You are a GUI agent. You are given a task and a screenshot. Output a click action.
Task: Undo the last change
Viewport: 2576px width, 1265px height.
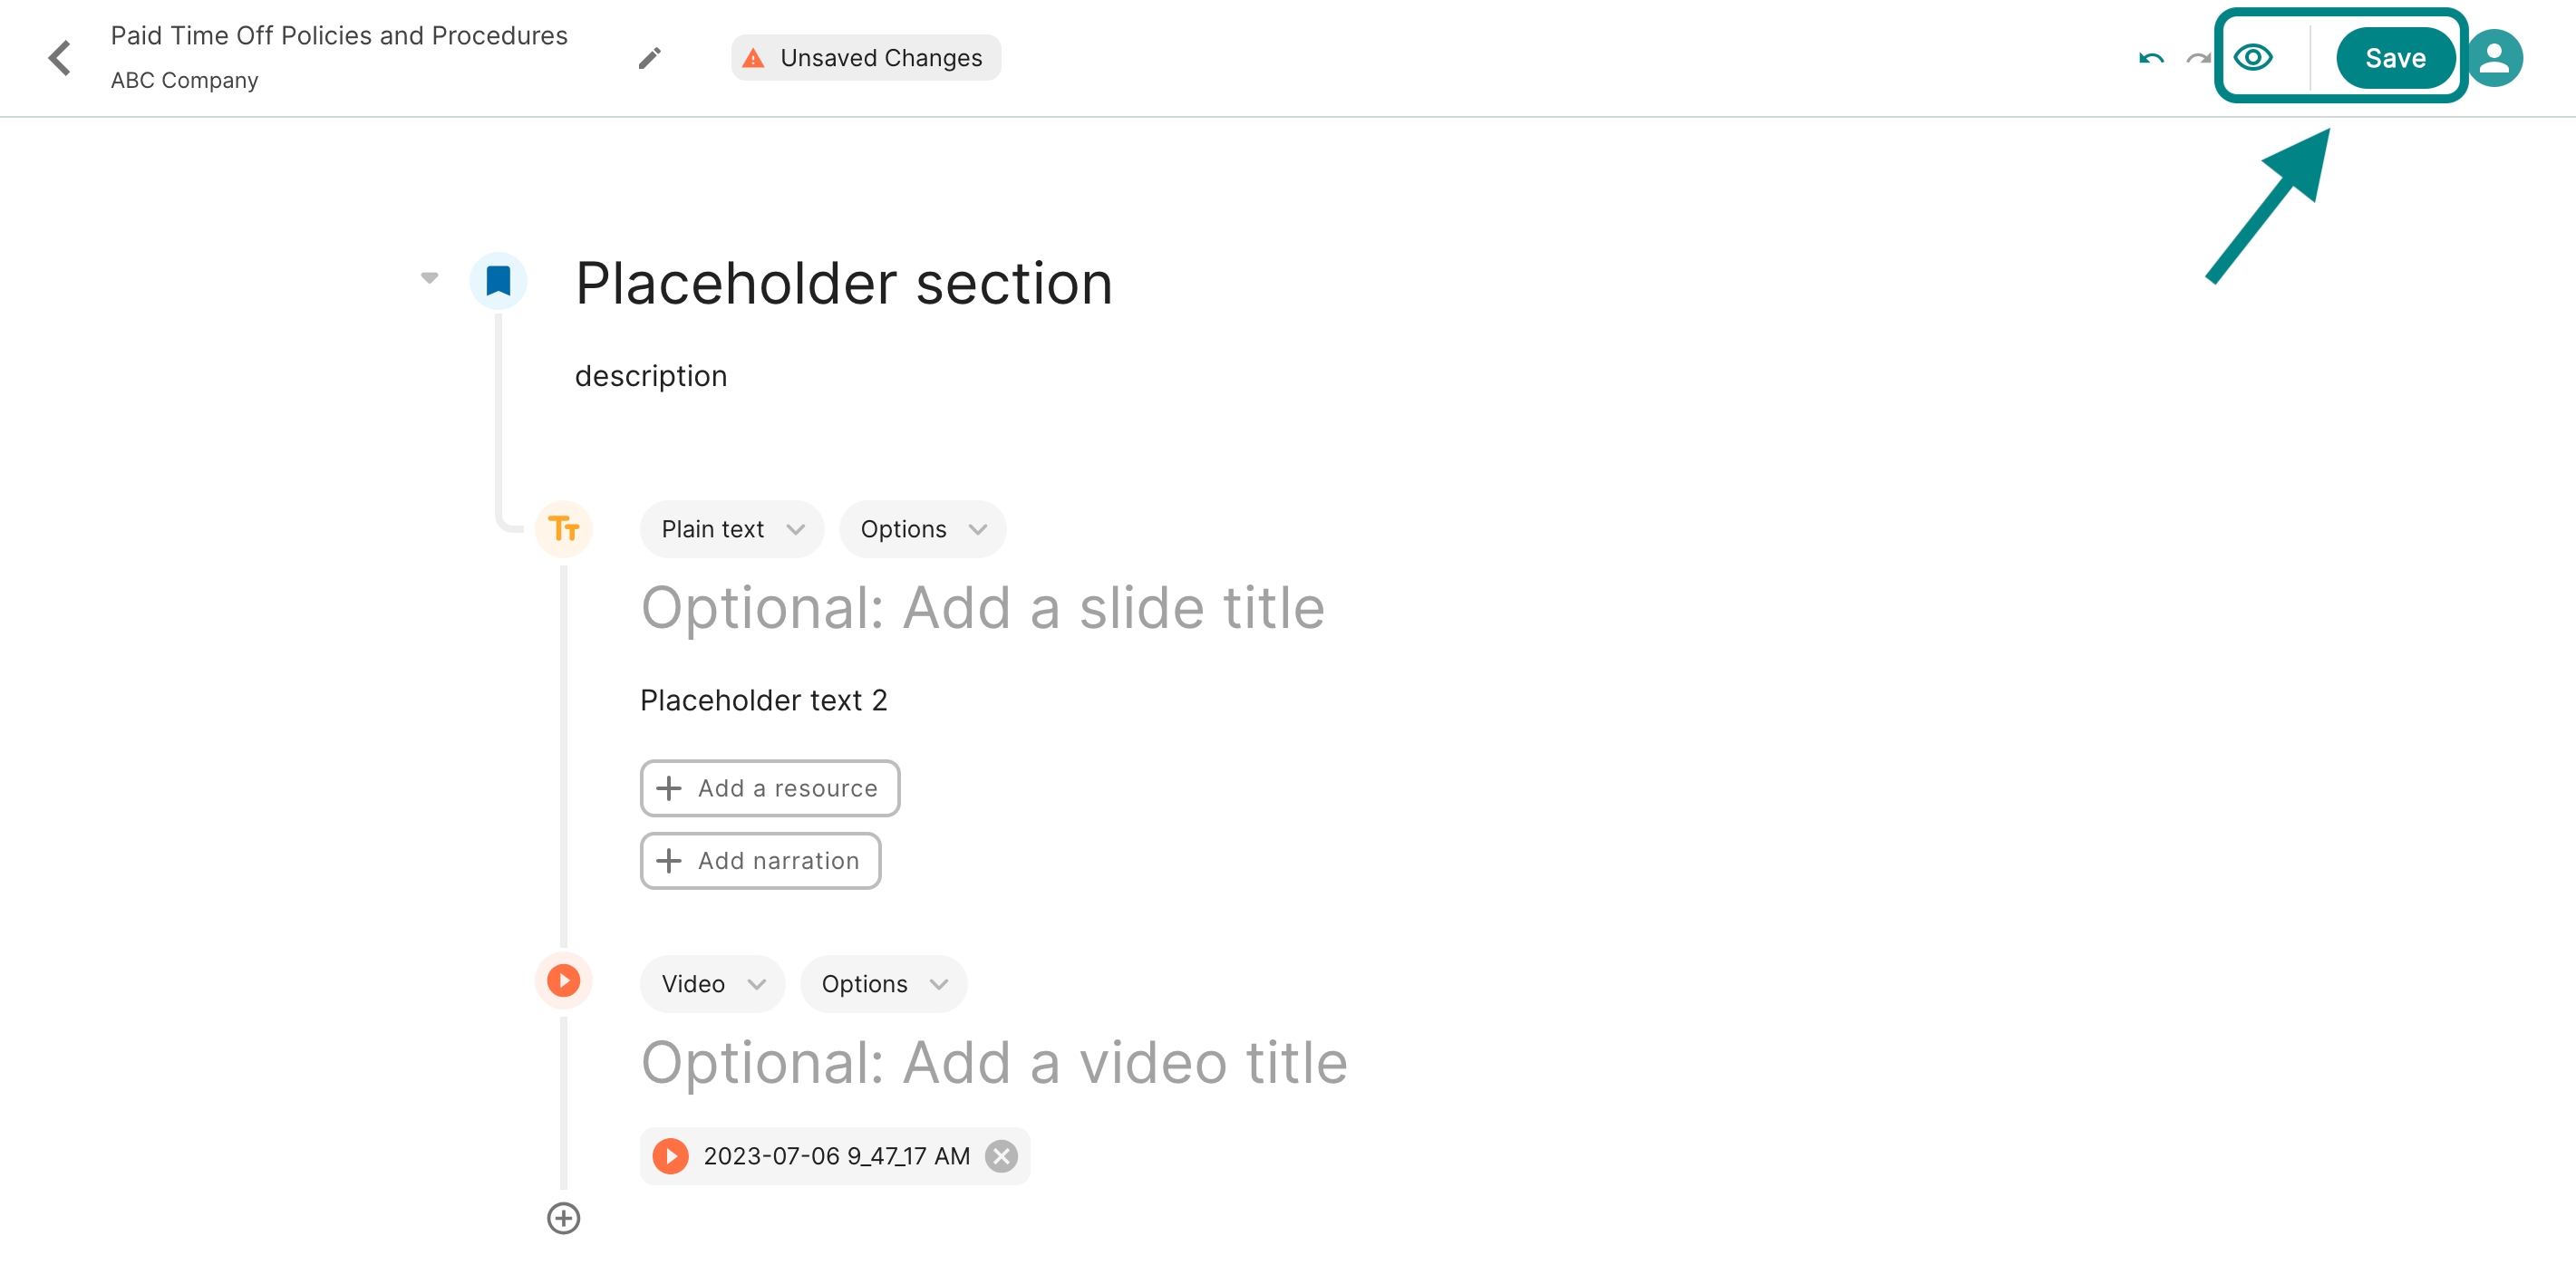pyautogui.click(x=2151, y=58)
